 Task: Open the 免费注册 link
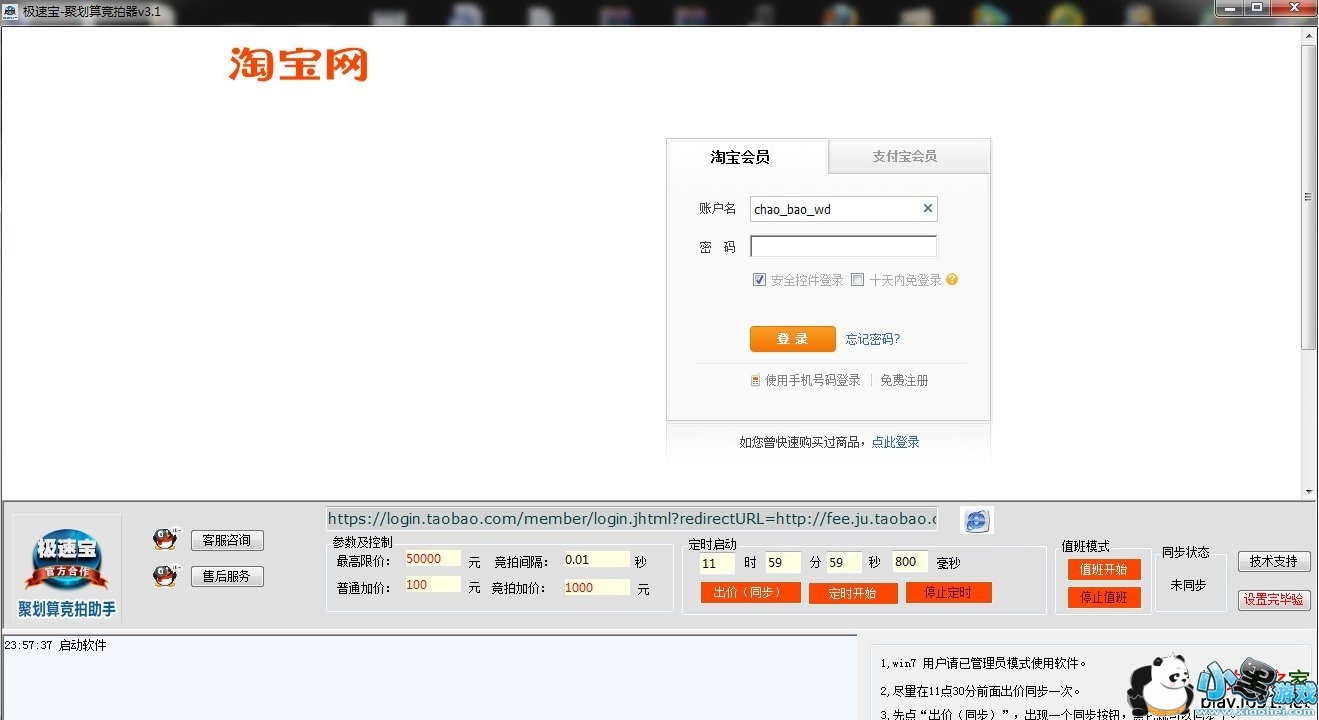(904, 381)
